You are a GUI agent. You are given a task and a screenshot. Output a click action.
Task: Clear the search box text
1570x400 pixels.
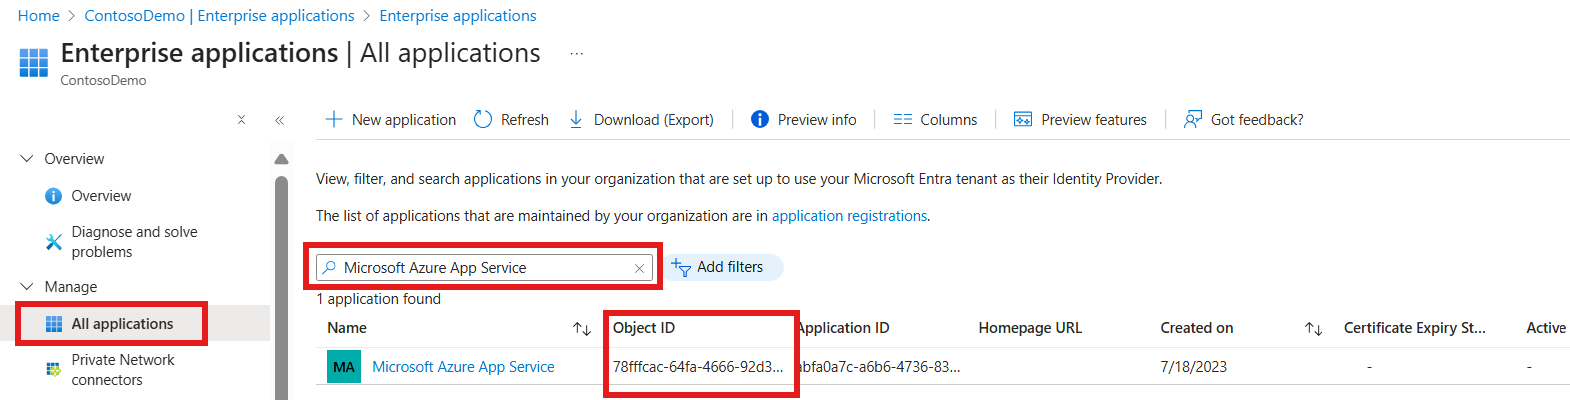(x=639, y=268)
